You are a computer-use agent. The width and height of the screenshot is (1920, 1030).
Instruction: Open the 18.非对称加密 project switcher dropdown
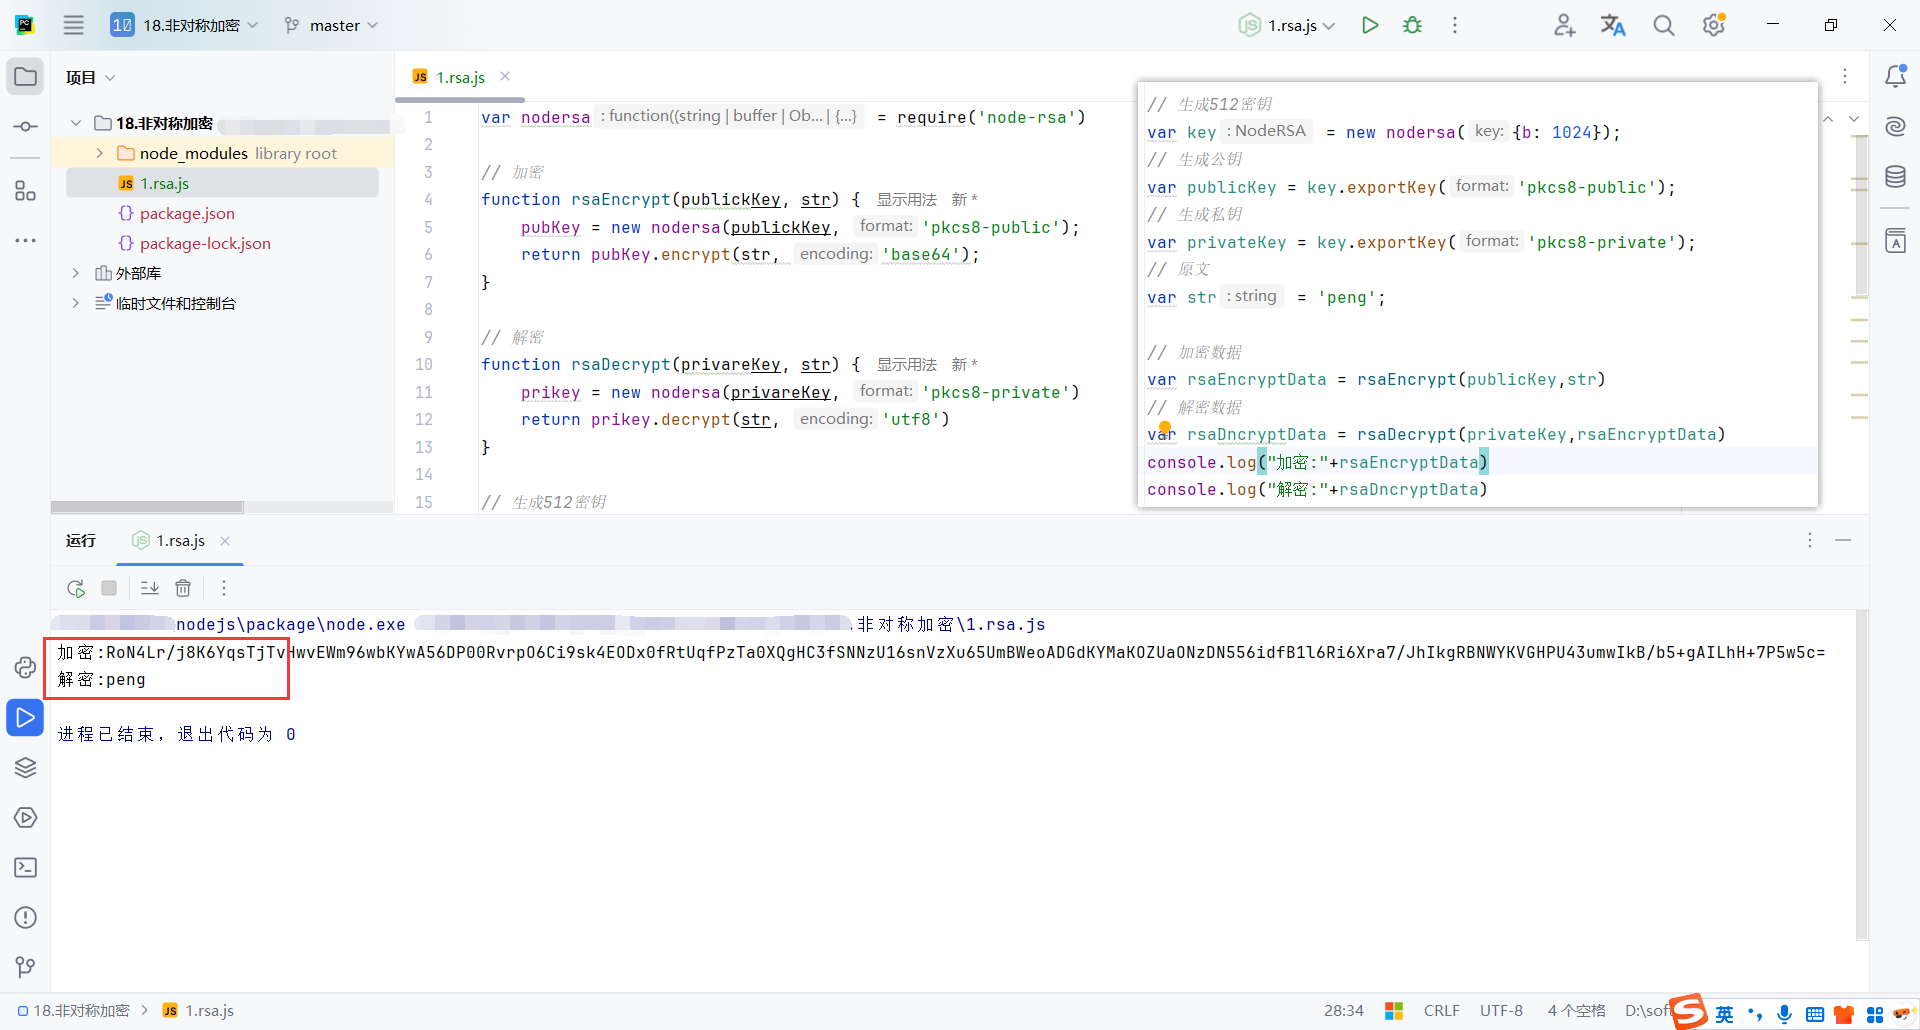point(184,26)
